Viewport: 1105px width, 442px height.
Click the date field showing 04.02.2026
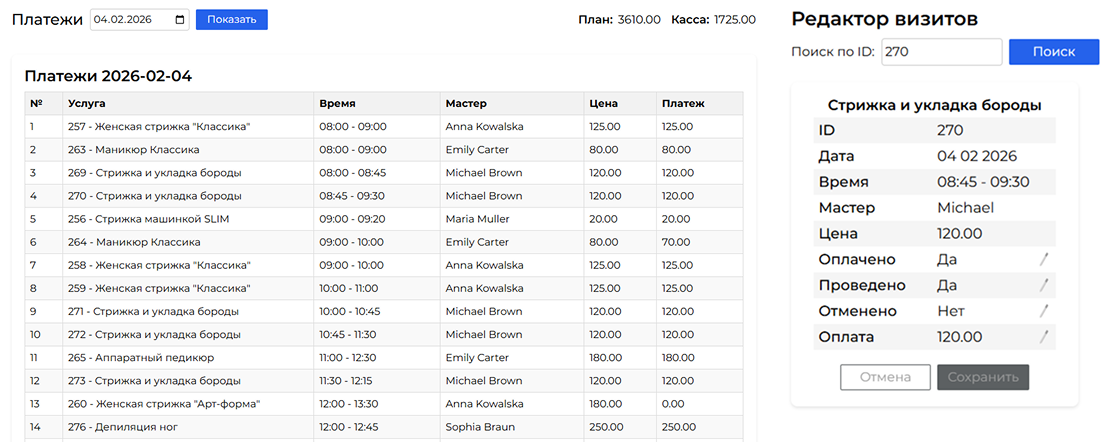(x=130, y=20)
